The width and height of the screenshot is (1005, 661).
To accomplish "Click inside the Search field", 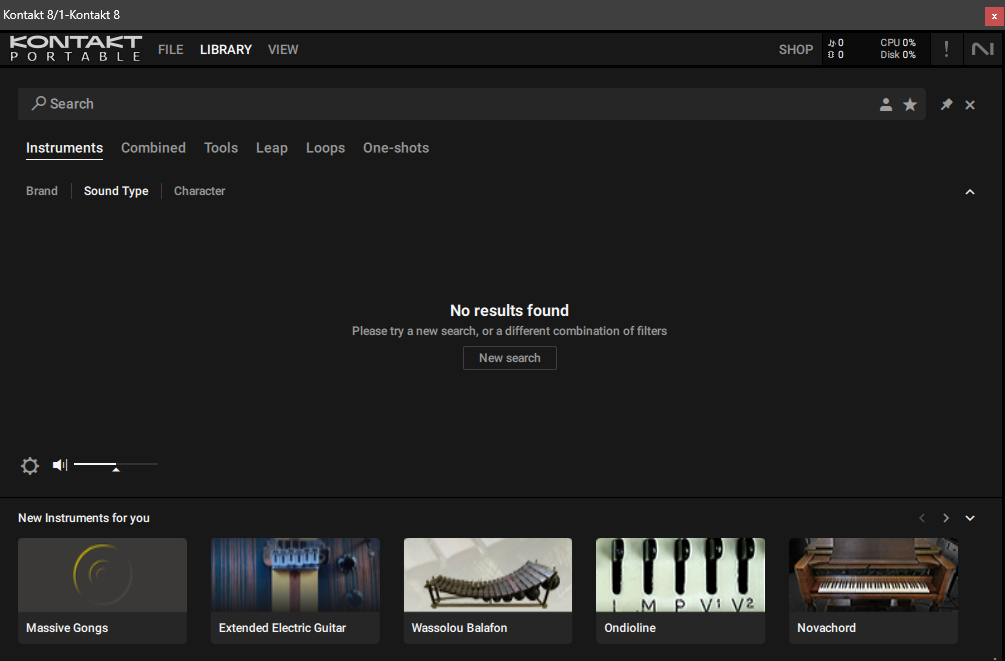I will 450,104.
